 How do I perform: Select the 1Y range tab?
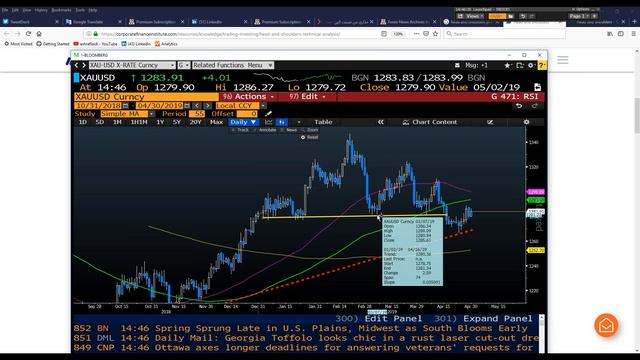pyautogui.click(x=160, y=122)
